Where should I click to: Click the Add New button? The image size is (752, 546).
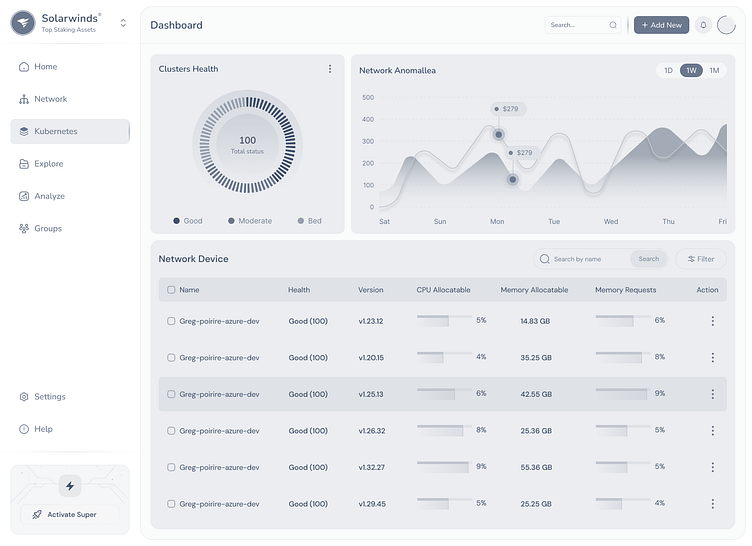(x=661, y=25)
